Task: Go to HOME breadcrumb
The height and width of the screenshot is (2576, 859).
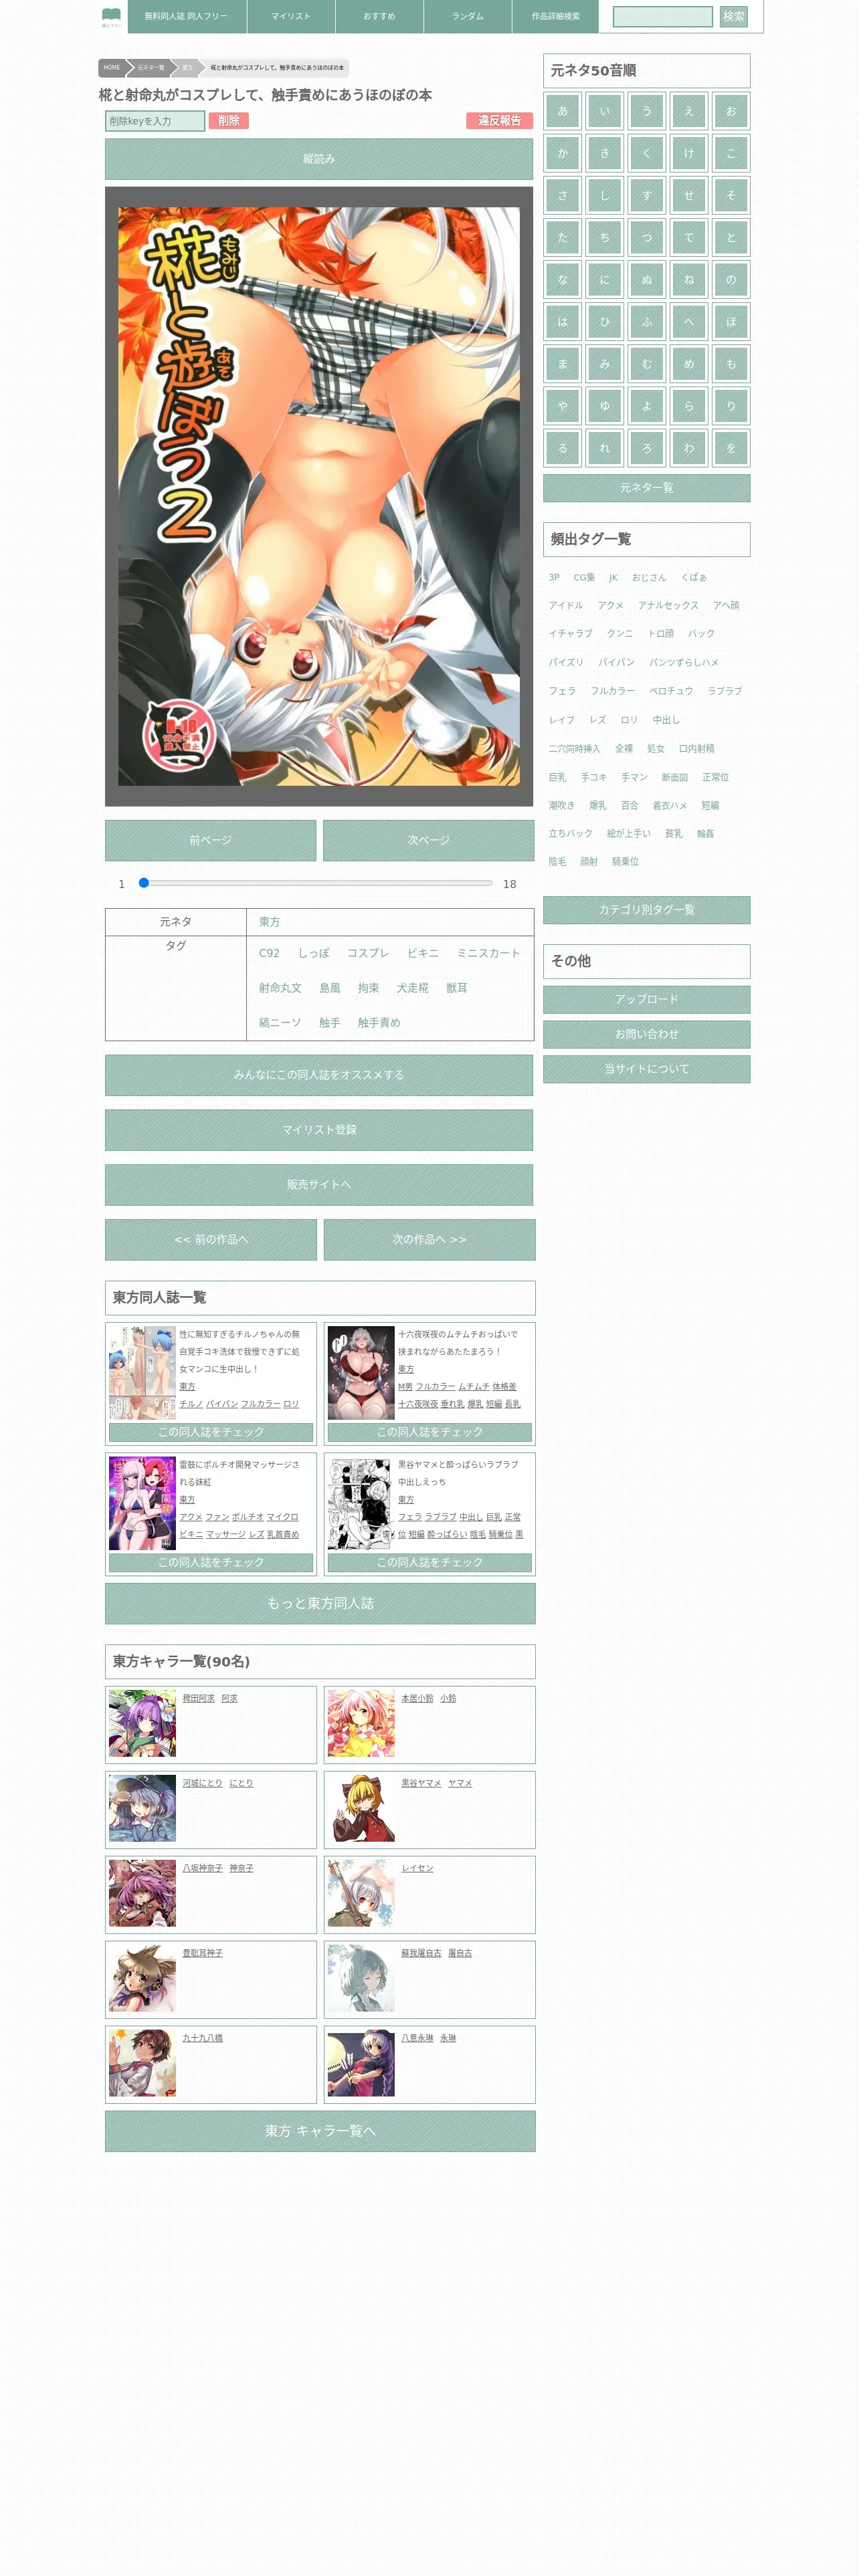Action: point(112,68)
